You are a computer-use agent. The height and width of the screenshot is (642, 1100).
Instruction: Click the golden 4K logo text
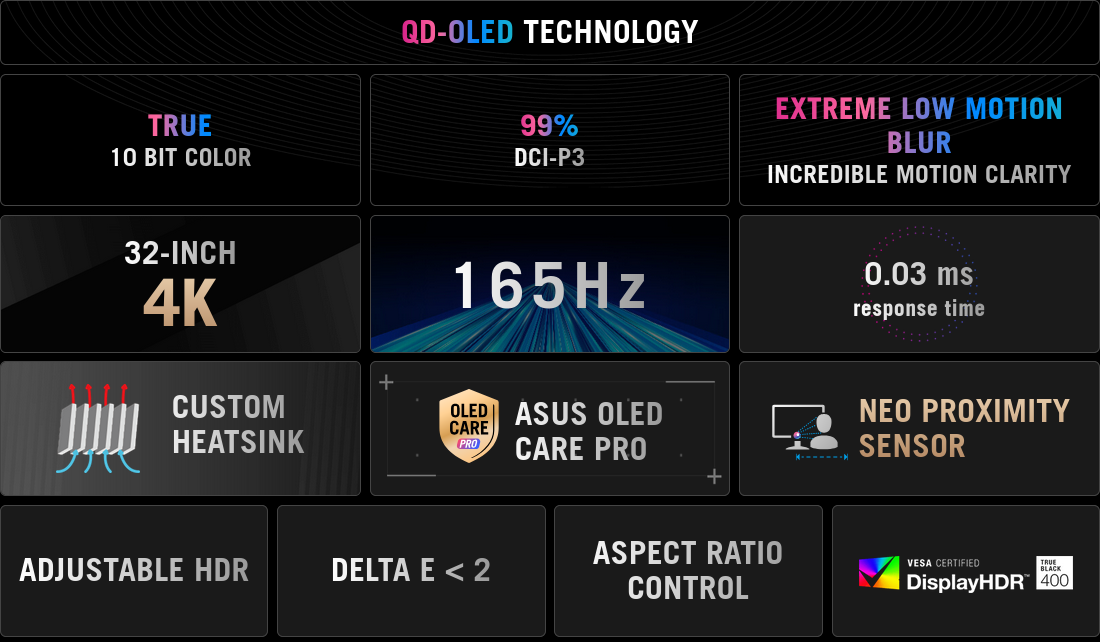180,304
